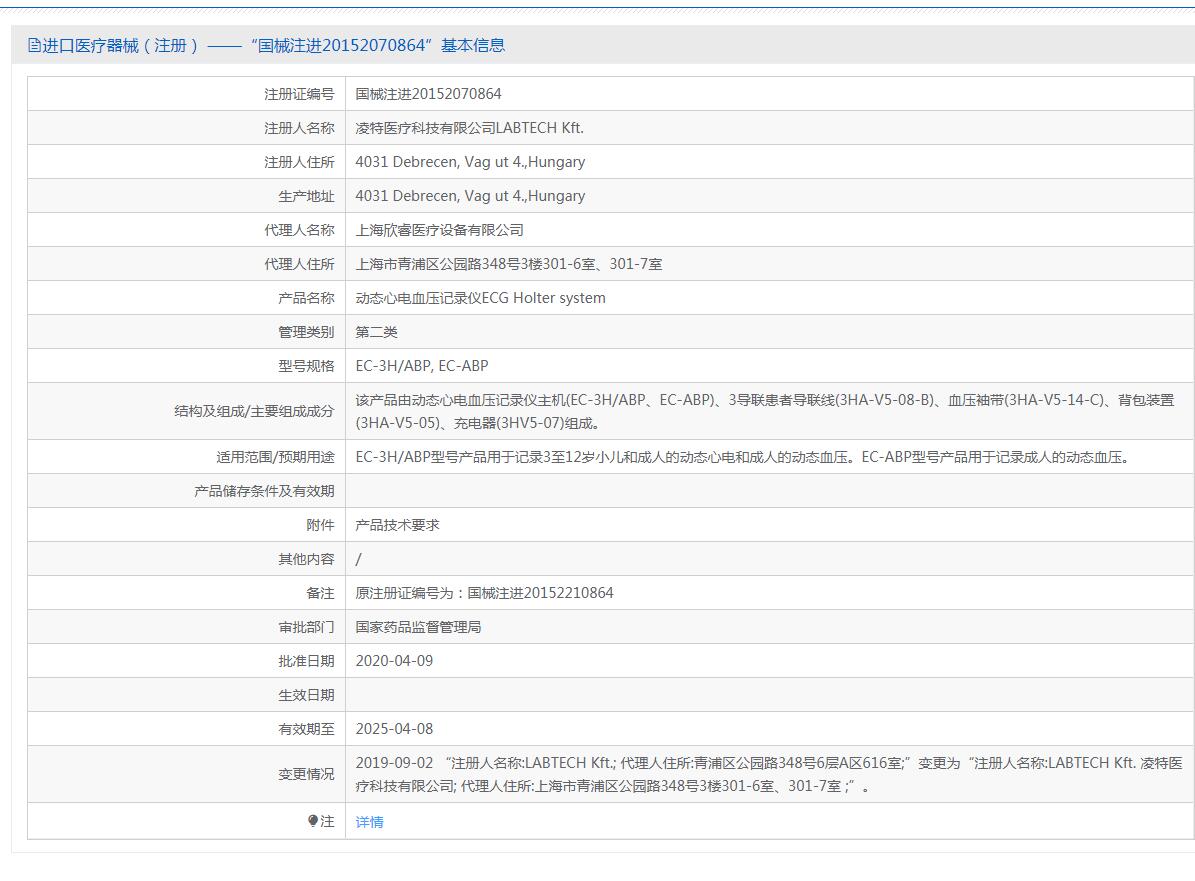Click the lightbulb icon beside 注
Image resolution: width=1195 pixels, height=881 pixels.
313,821
